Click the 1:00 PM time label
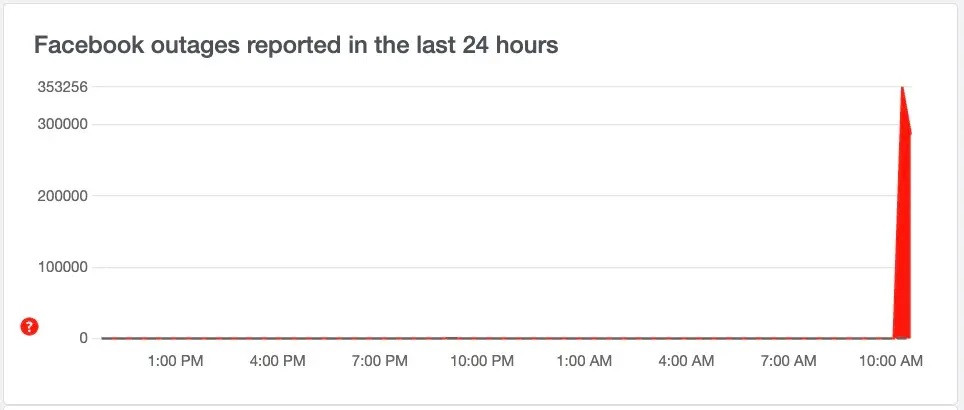Viewport: 964px width, 410px height. tap(175, 361)
